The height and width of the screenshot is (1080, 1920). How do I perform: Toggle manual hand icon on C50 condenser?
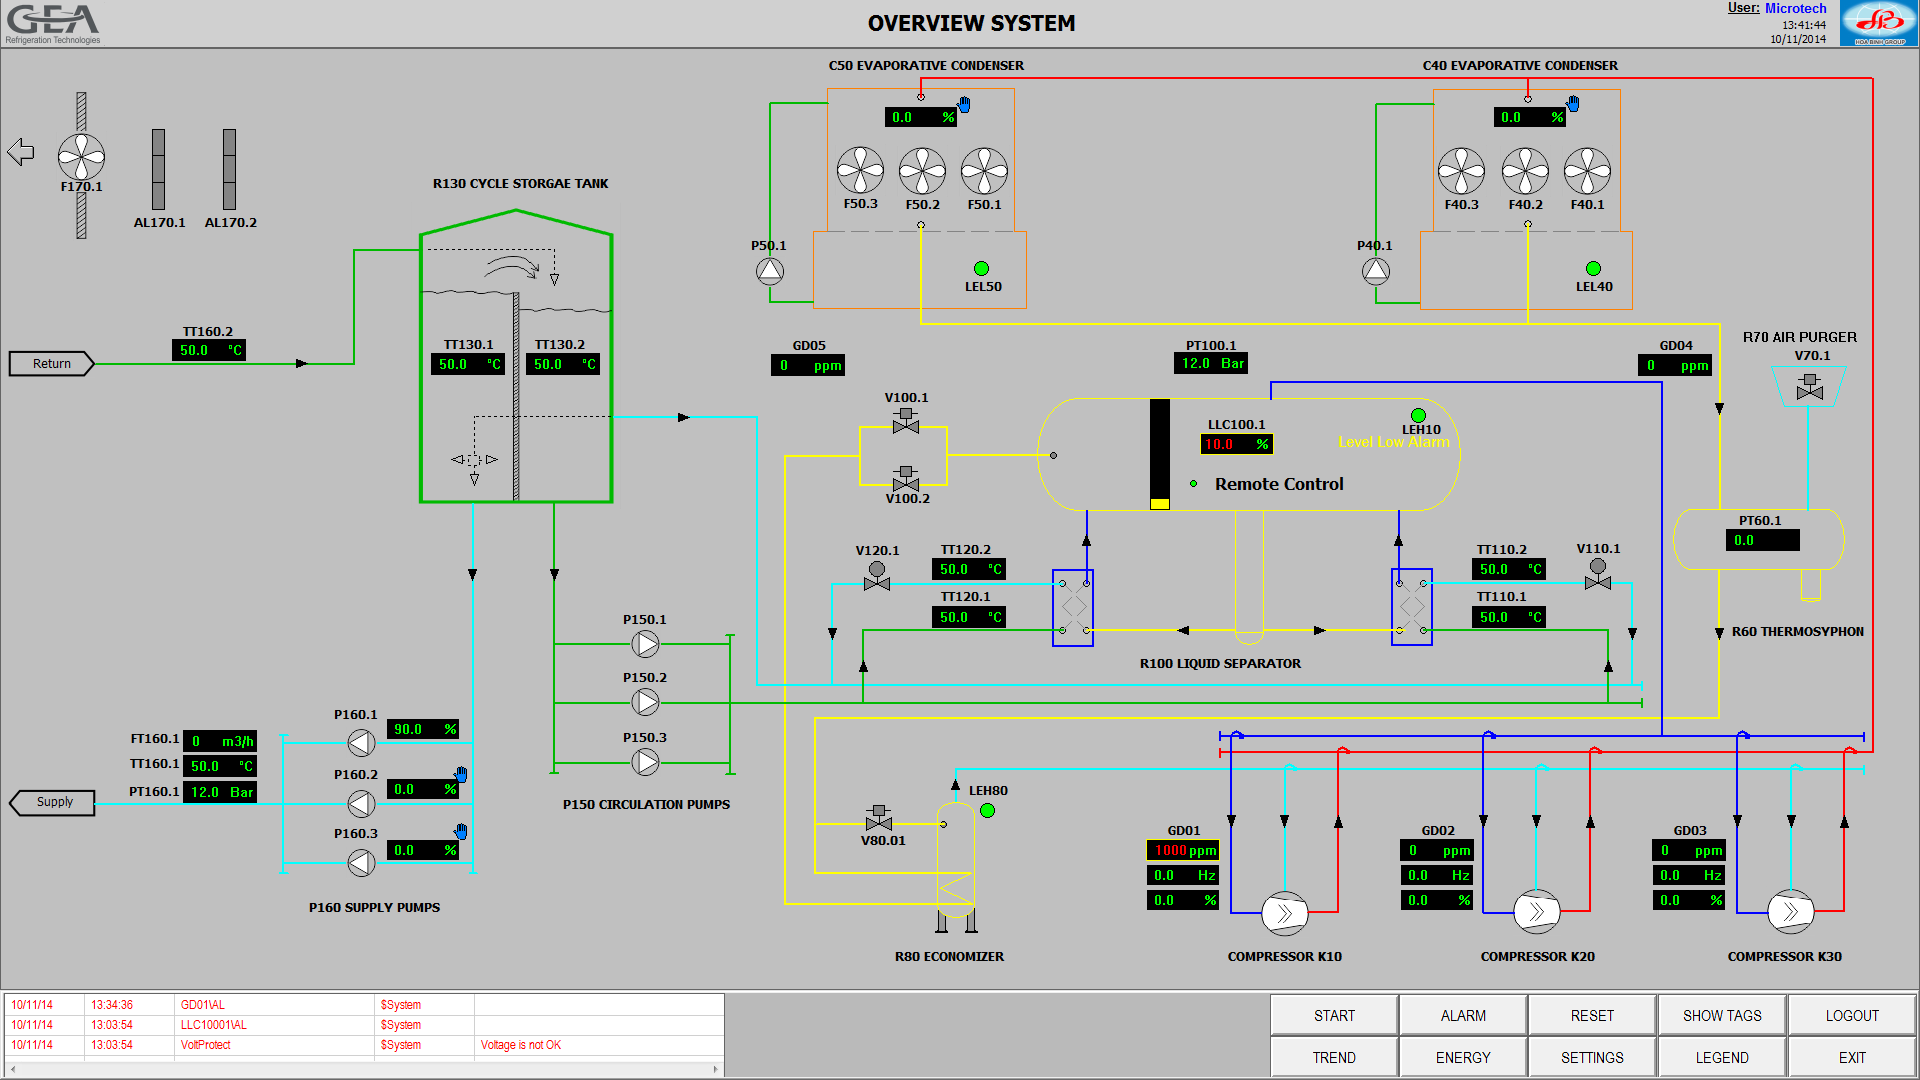[964, 104]
